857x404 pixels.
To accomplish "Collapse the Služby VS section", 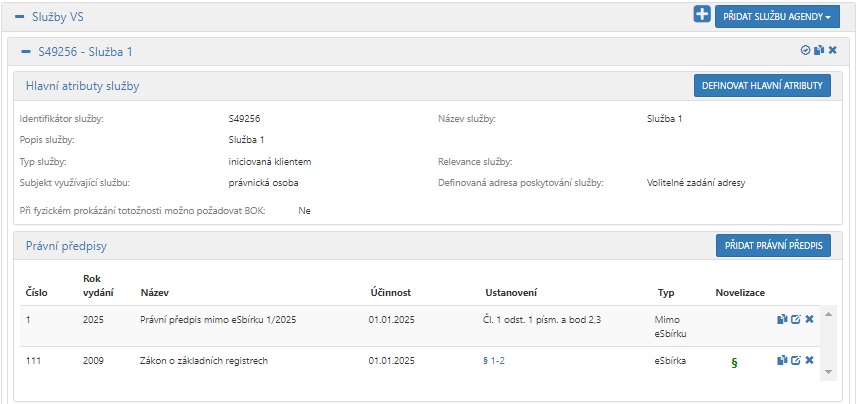I will 19,16.
